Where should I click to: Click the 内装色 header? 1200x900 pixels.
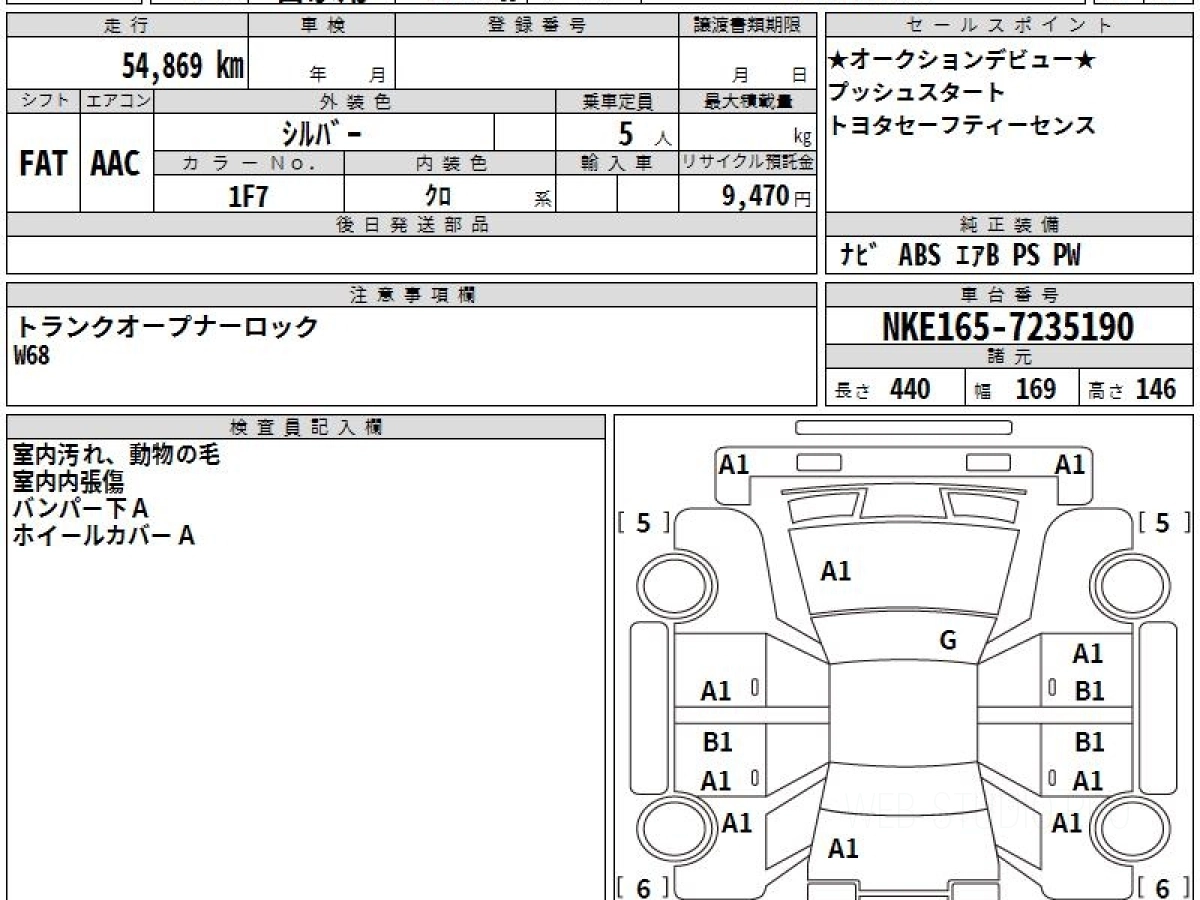point(450,163)
